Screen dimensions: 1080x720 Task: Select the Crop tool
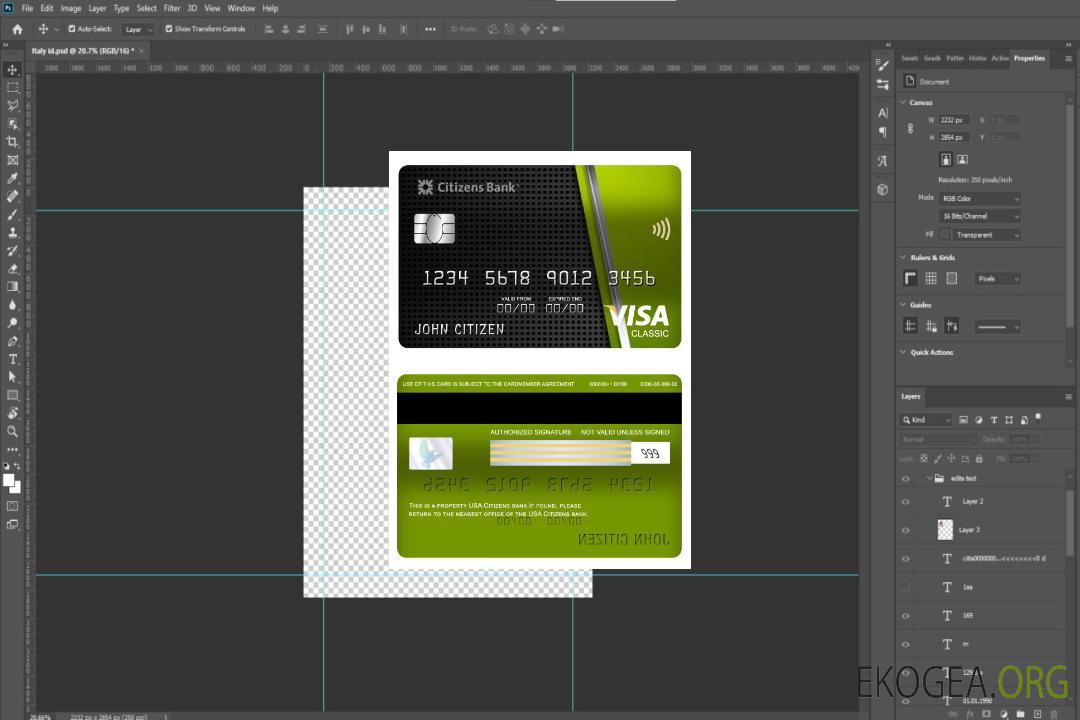point(12,142)
